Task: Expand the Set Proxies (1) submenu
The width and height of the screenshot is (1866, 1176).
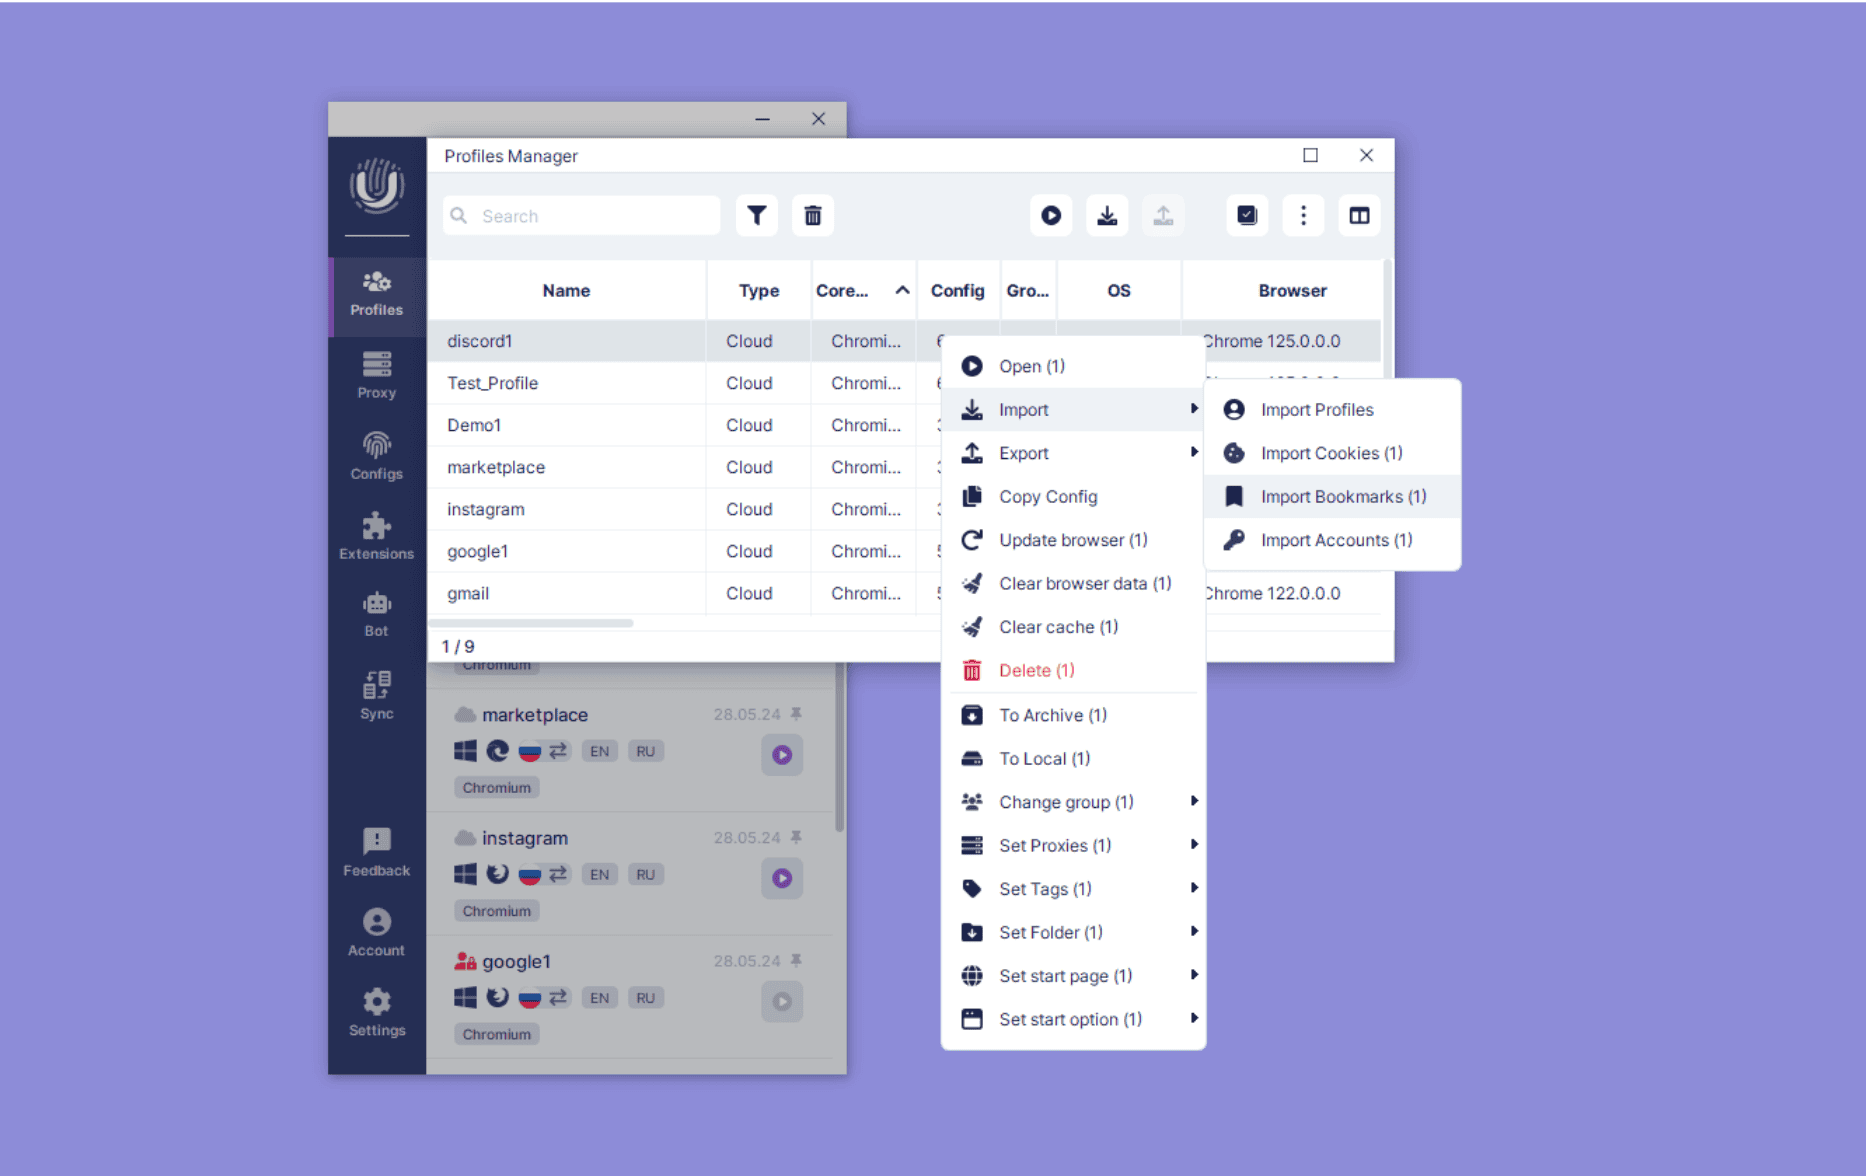Action: [x=1073, y=846]
